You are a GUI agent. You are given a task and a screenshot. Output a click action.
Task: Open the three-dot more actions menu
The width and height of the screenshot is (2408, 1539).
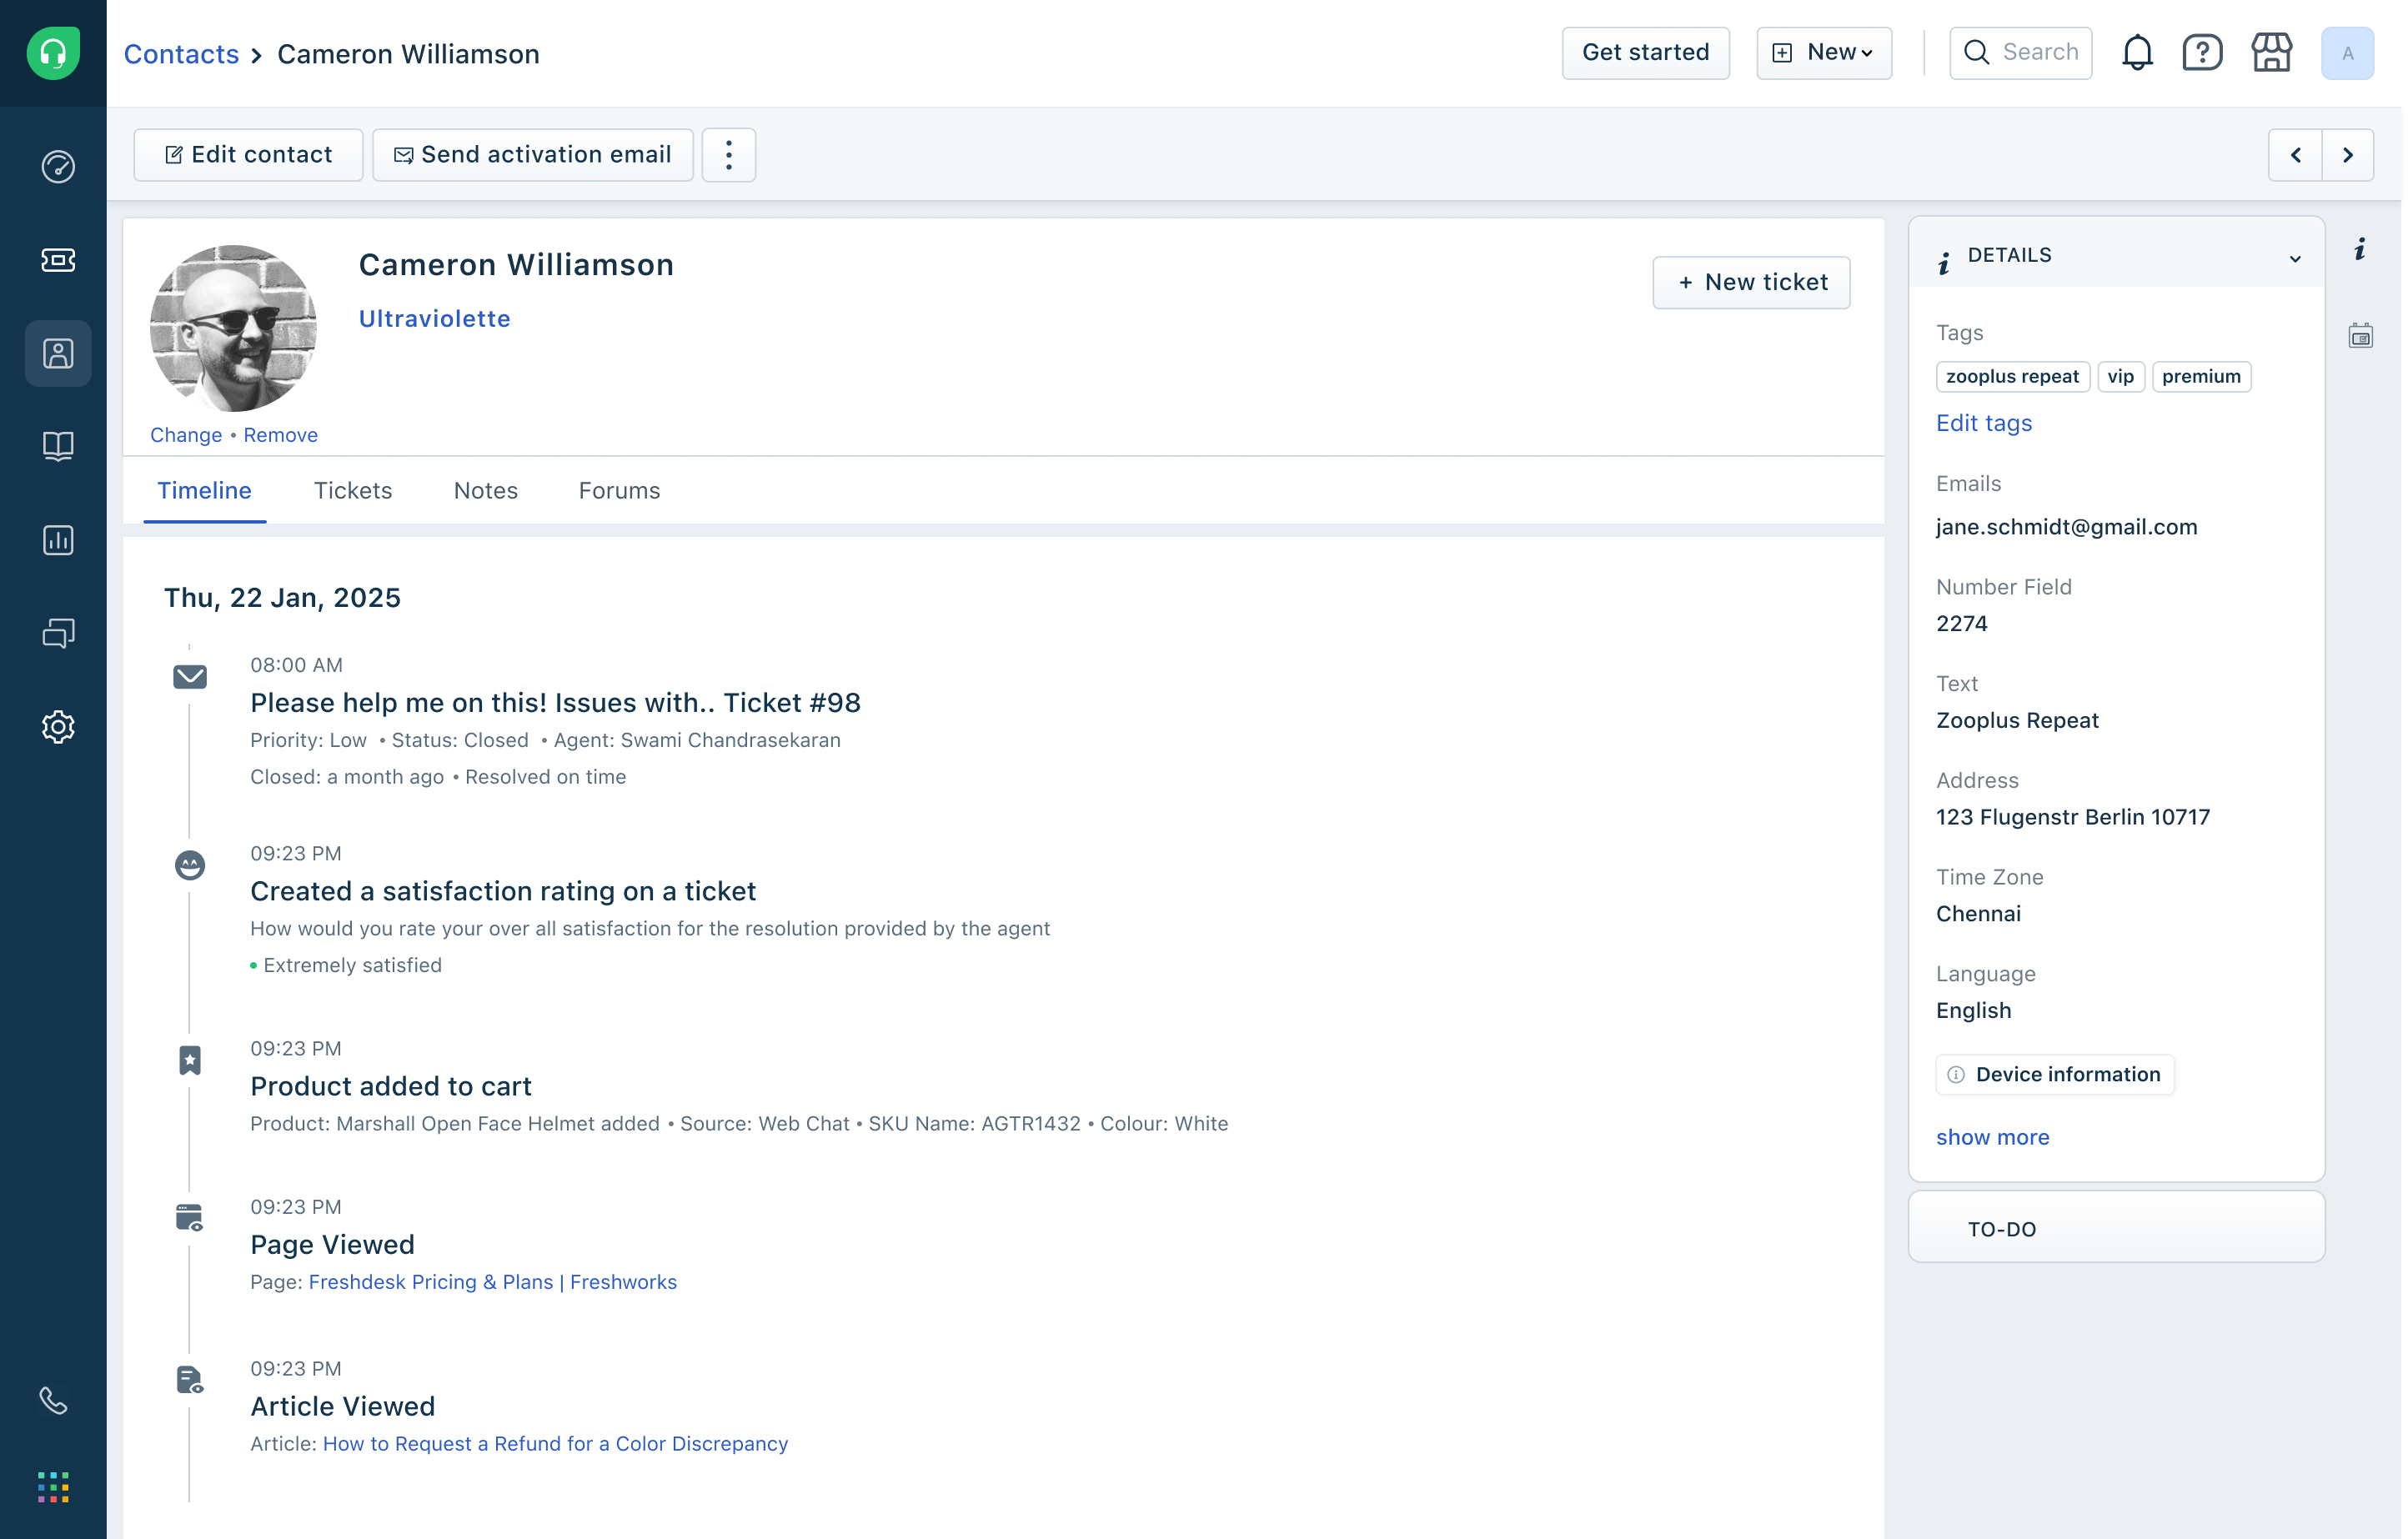(x=728, y=155)
